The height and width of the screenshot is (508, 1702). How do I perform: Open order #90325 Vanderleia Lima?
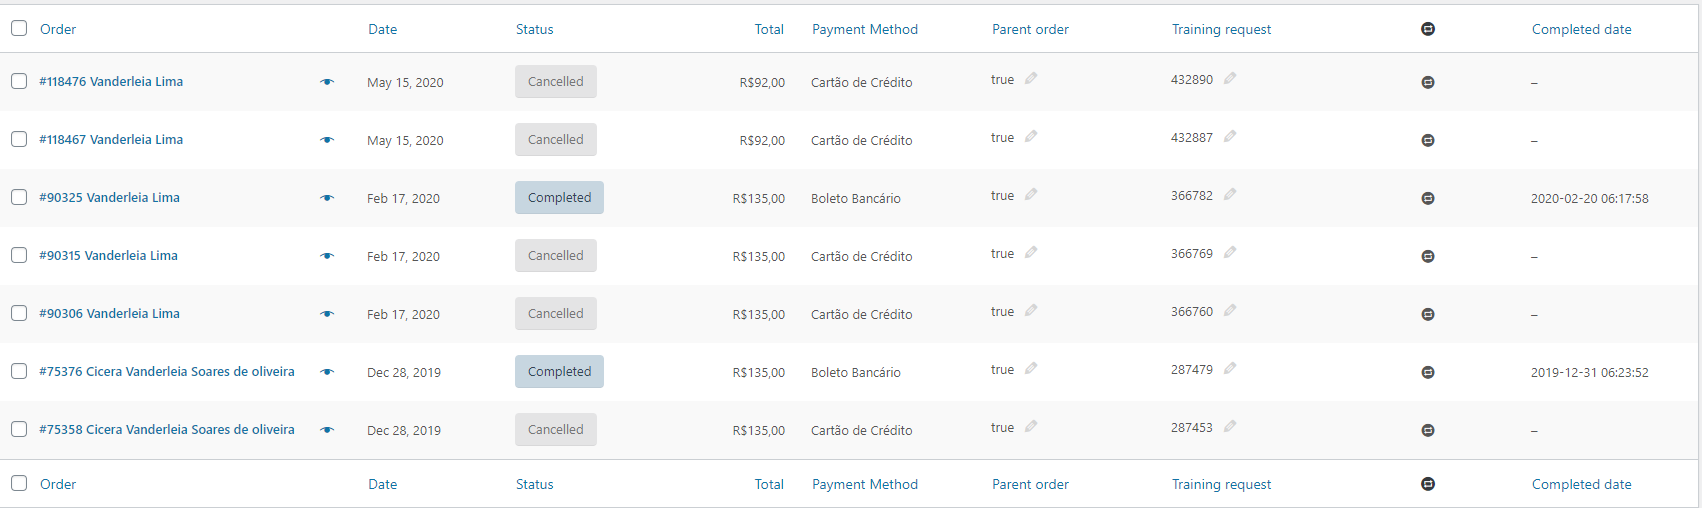[x=109, y=198]
